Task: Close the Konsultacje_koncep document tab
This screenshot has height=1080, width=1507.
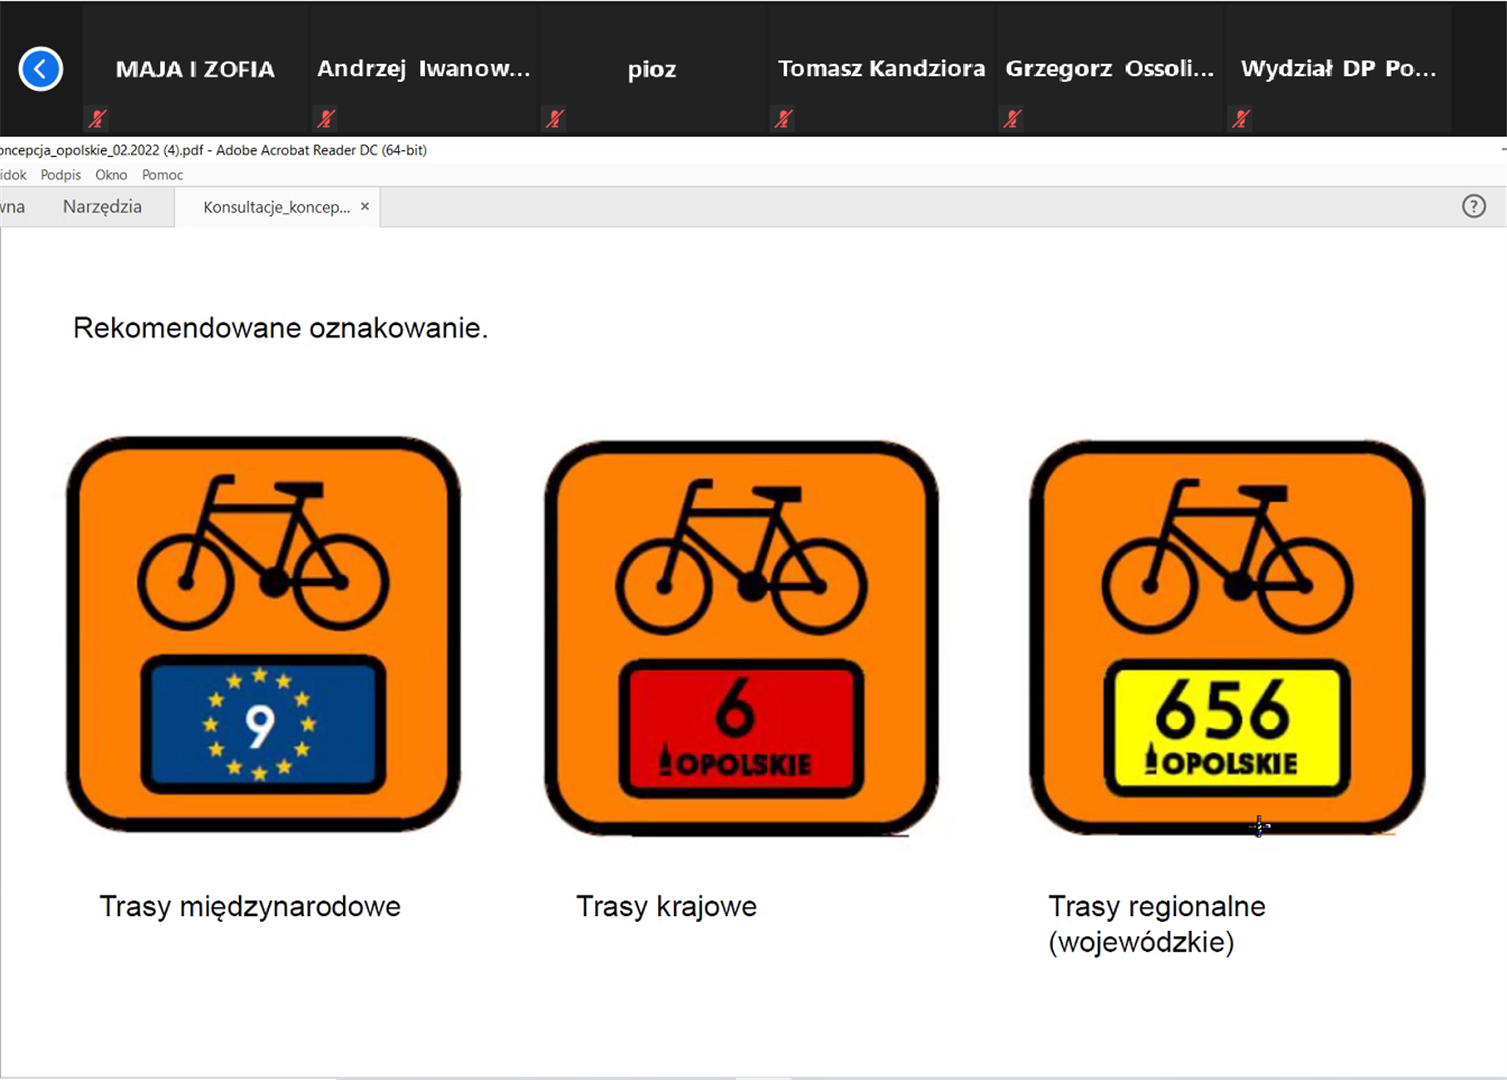Action: tap(365, 206)
